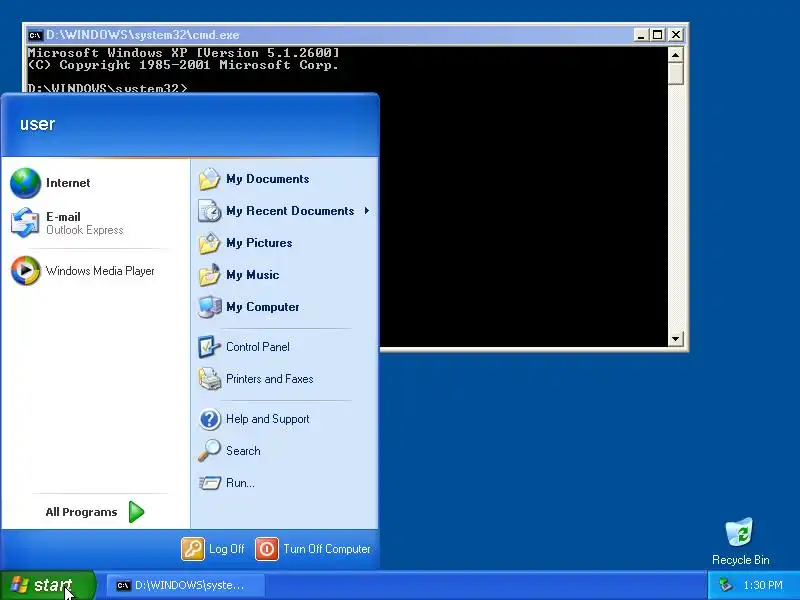Open the Help and Support question mark icon
This screenshot has height=600, width=800.
click(x=209, y=419)
